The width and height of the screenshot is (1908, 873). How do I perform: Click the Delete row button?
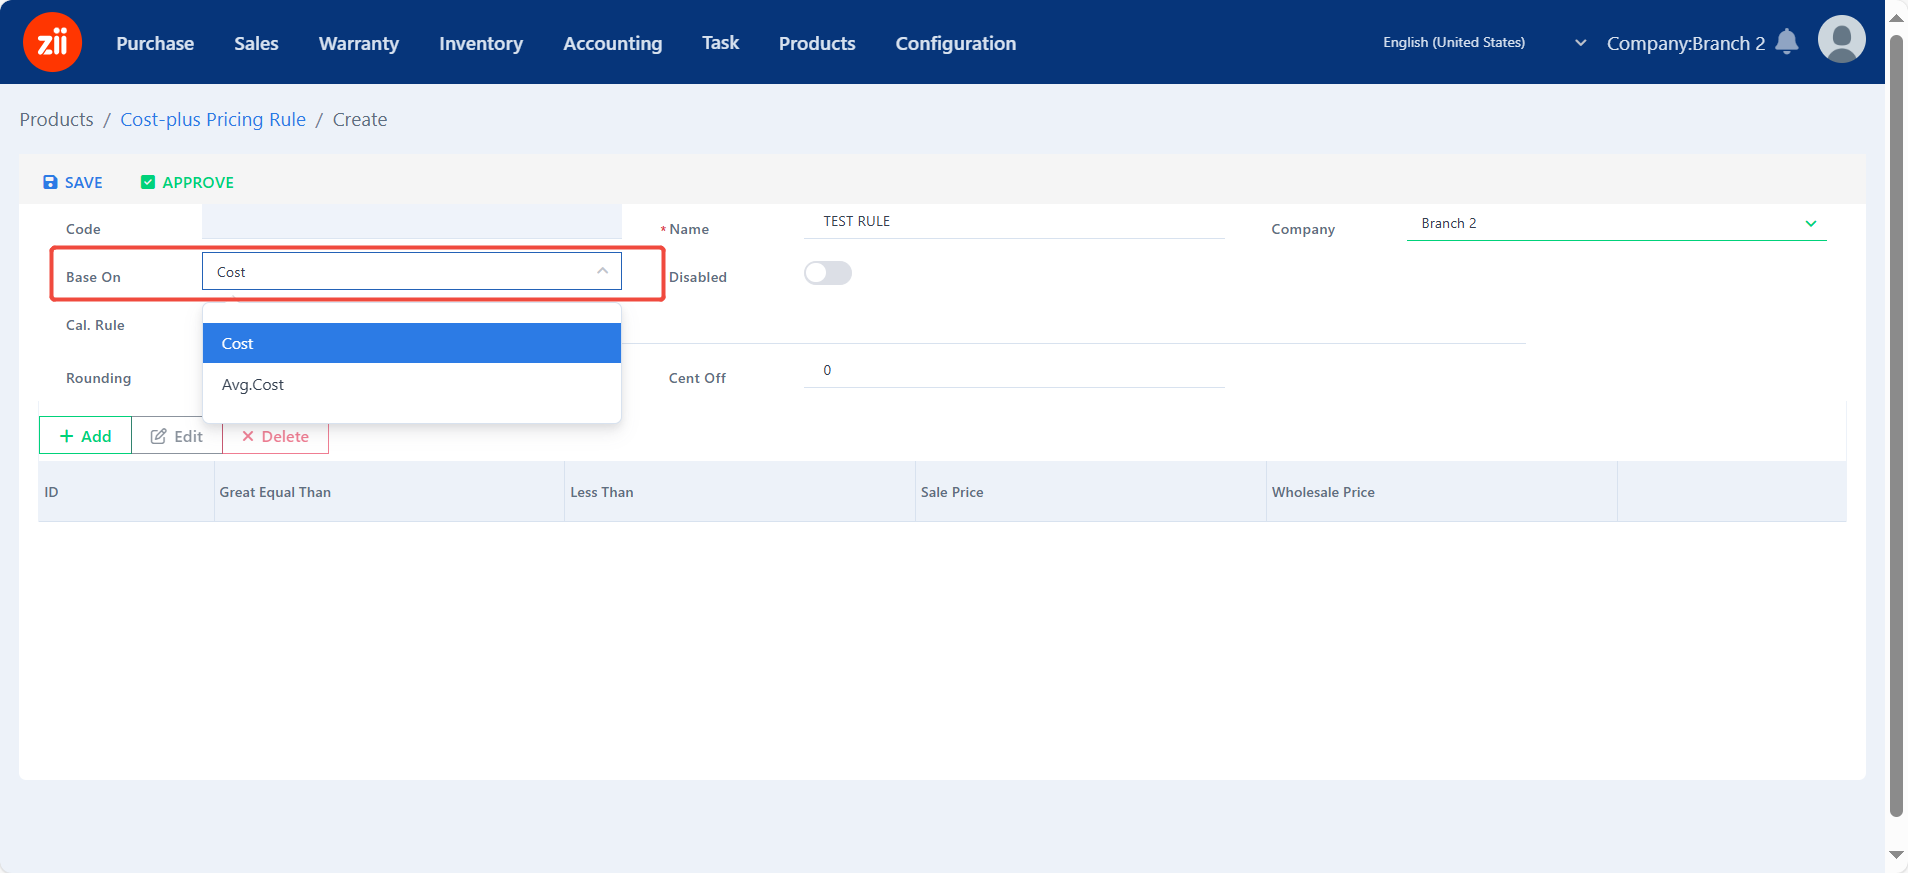275,436
